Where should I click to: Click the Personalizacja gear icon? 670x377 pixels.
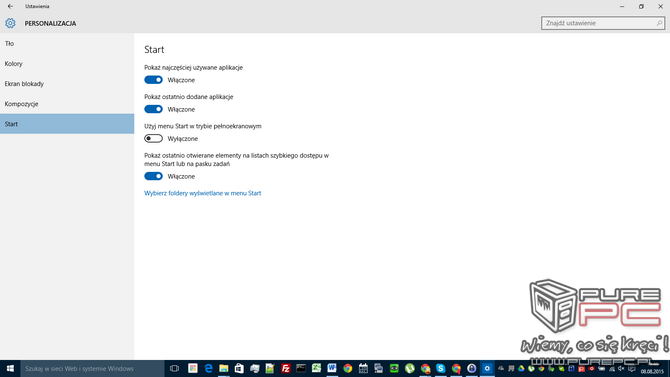pyautogui.click(x=10, y=23)
